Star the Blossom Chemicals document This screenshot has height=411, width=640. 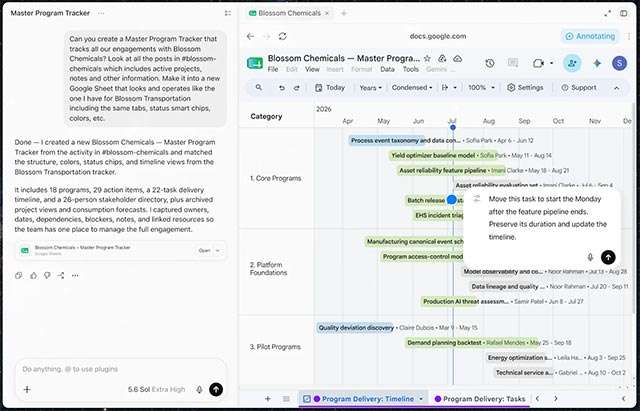tap(427, 58)
